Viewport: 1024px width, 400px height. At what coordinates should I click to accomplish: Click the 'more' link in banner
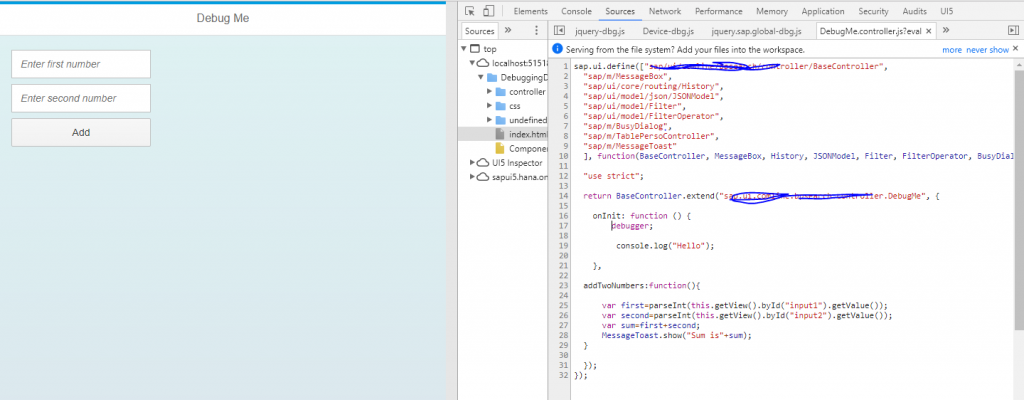[x=952, y=50]
